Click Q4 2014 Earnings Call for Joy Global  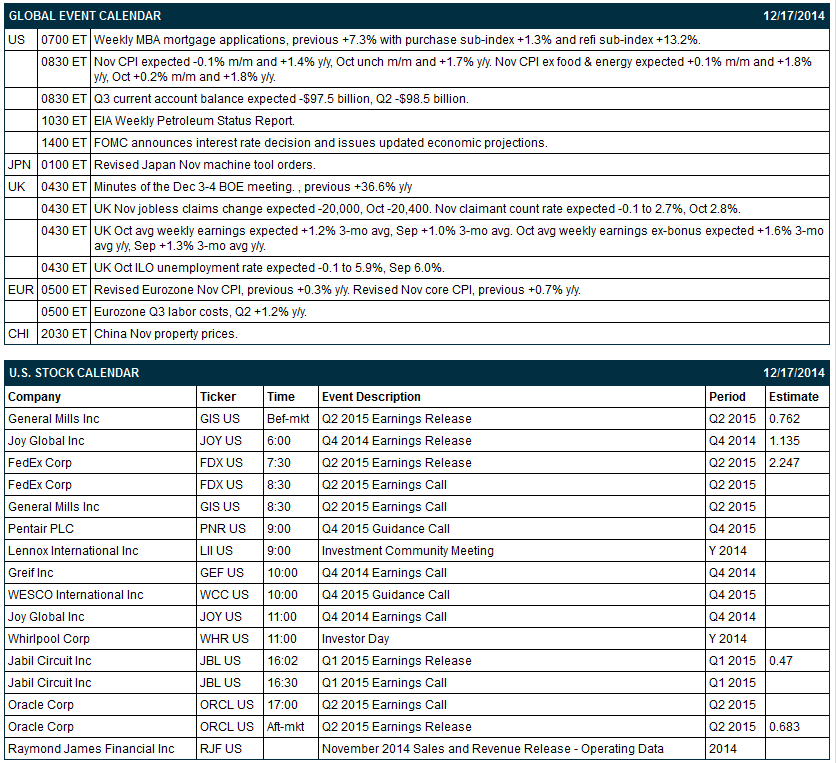[384, 617]
